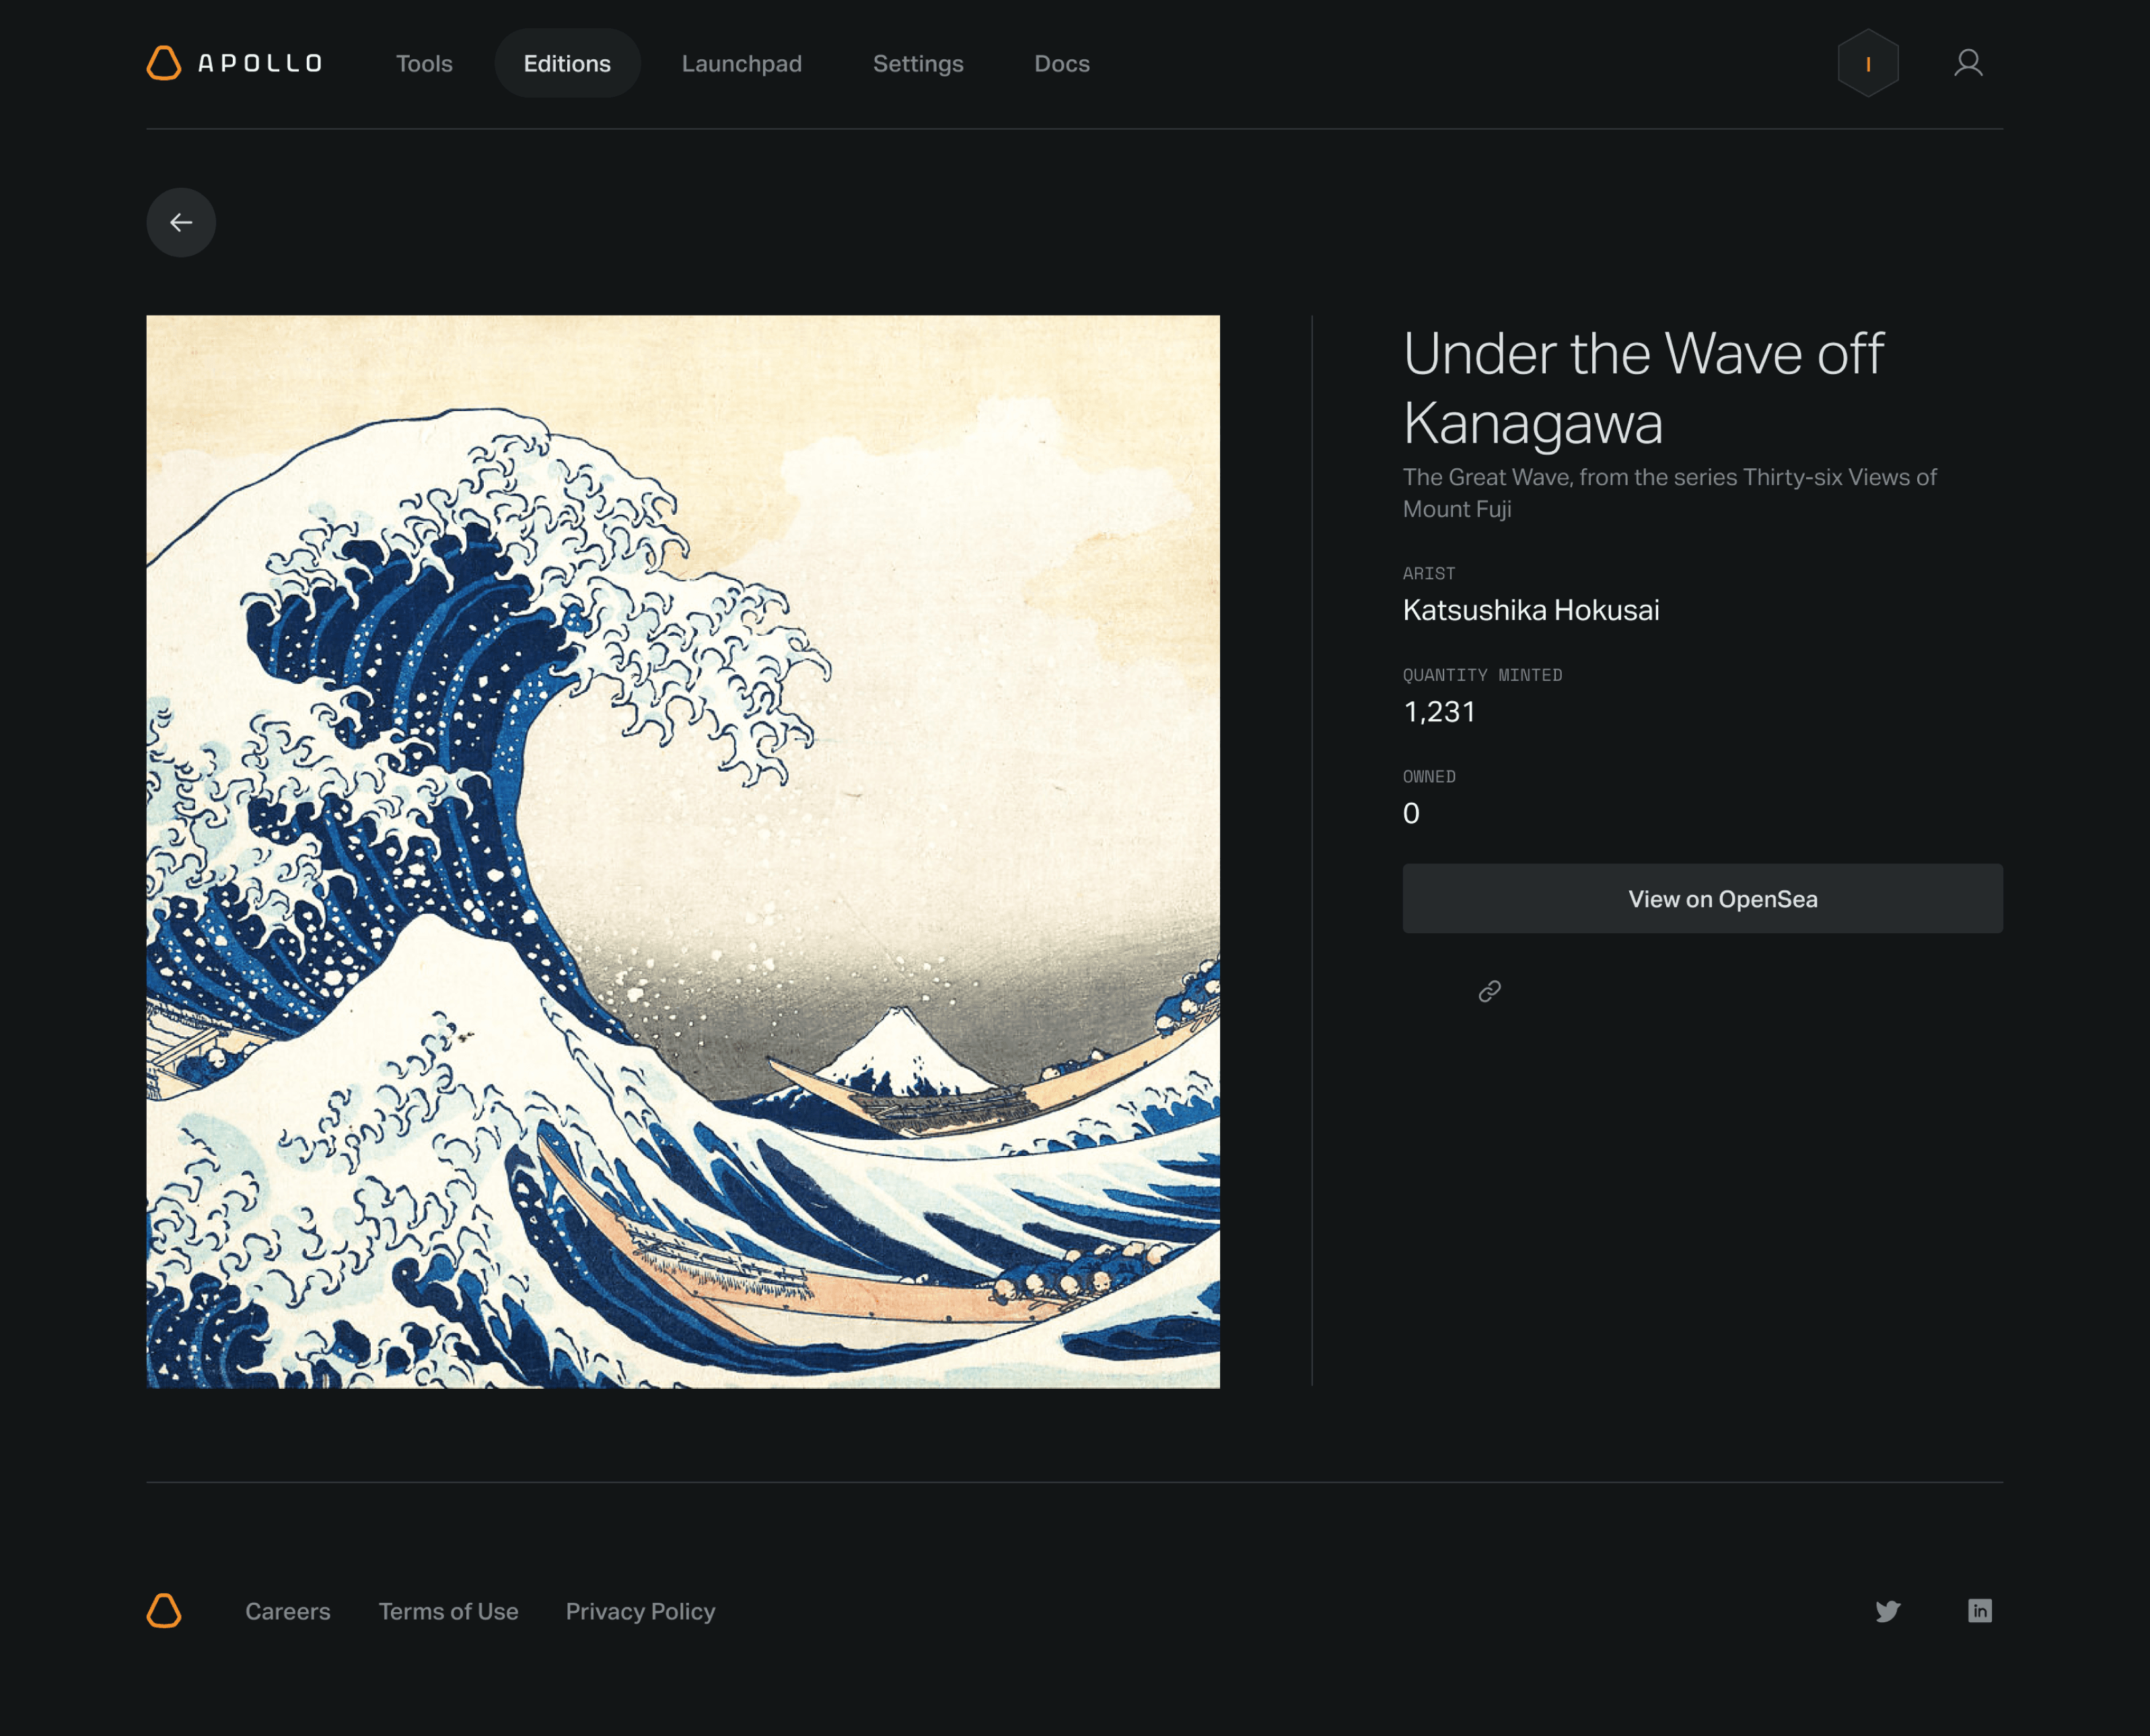Copy the edition link via chain icon
Viewport: 2150px width, 1736px height.
click(x=1489, y=990)
